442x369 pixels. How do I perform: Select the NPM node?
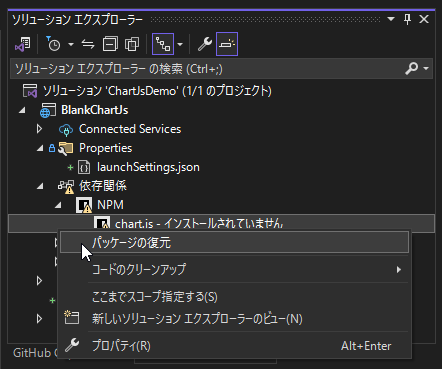click(110, 205)
